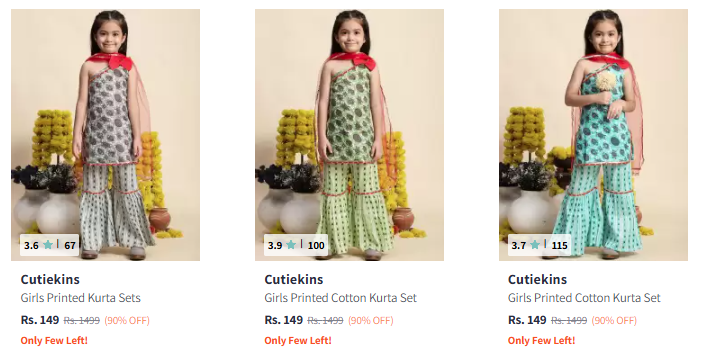This screenshot has height=360, width=711.
Task: Click the Rs. 149 price of the first product
Action: tap(40, 320)
